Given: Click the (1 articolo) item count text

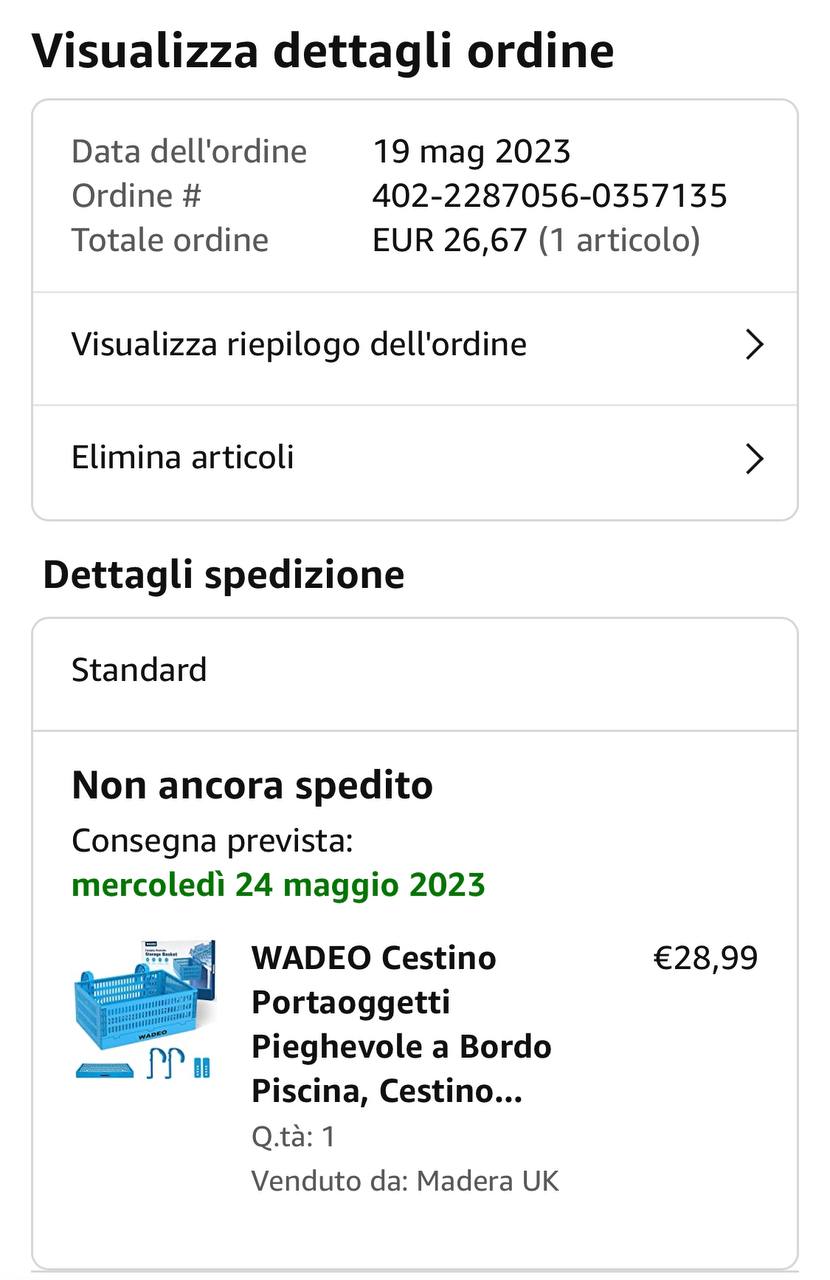Looking at the screenshot, I should click(x=619, y=241).
